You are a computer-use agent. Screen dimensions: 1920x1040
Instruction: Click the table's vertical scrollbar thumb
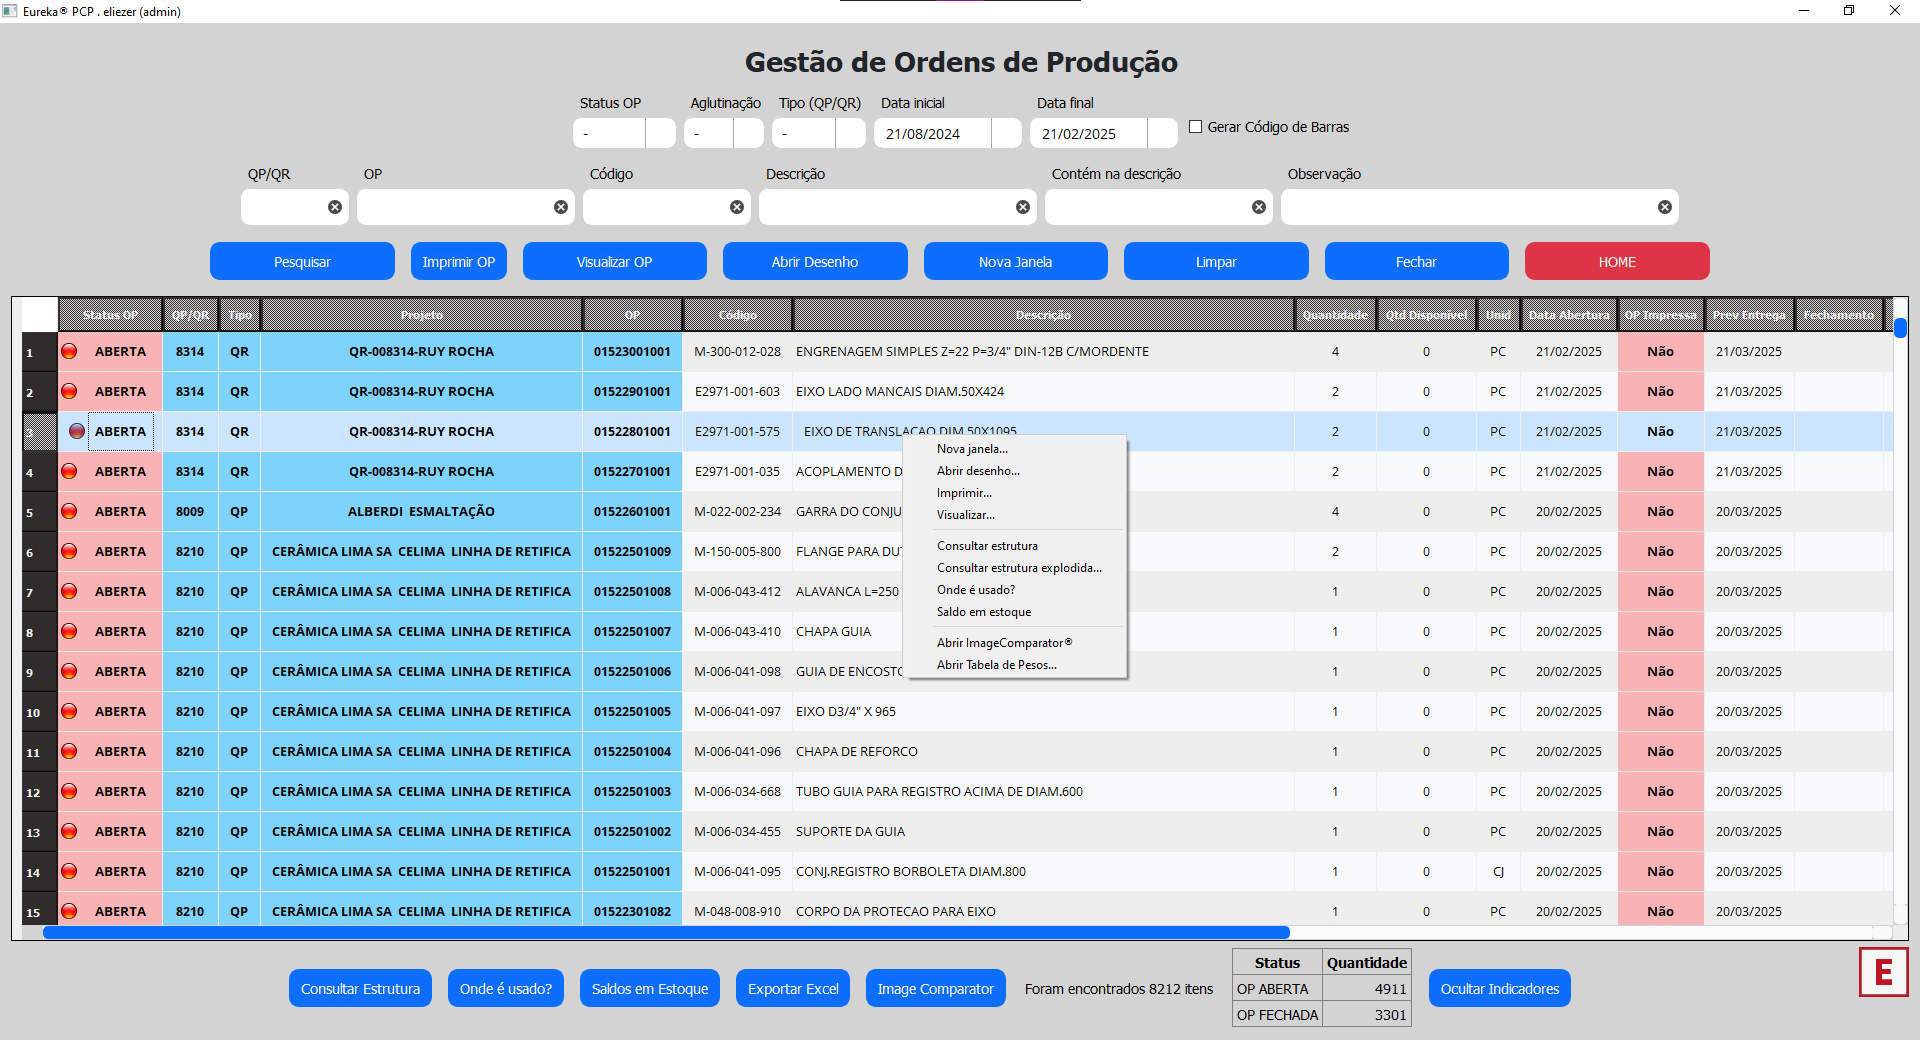1900,327
